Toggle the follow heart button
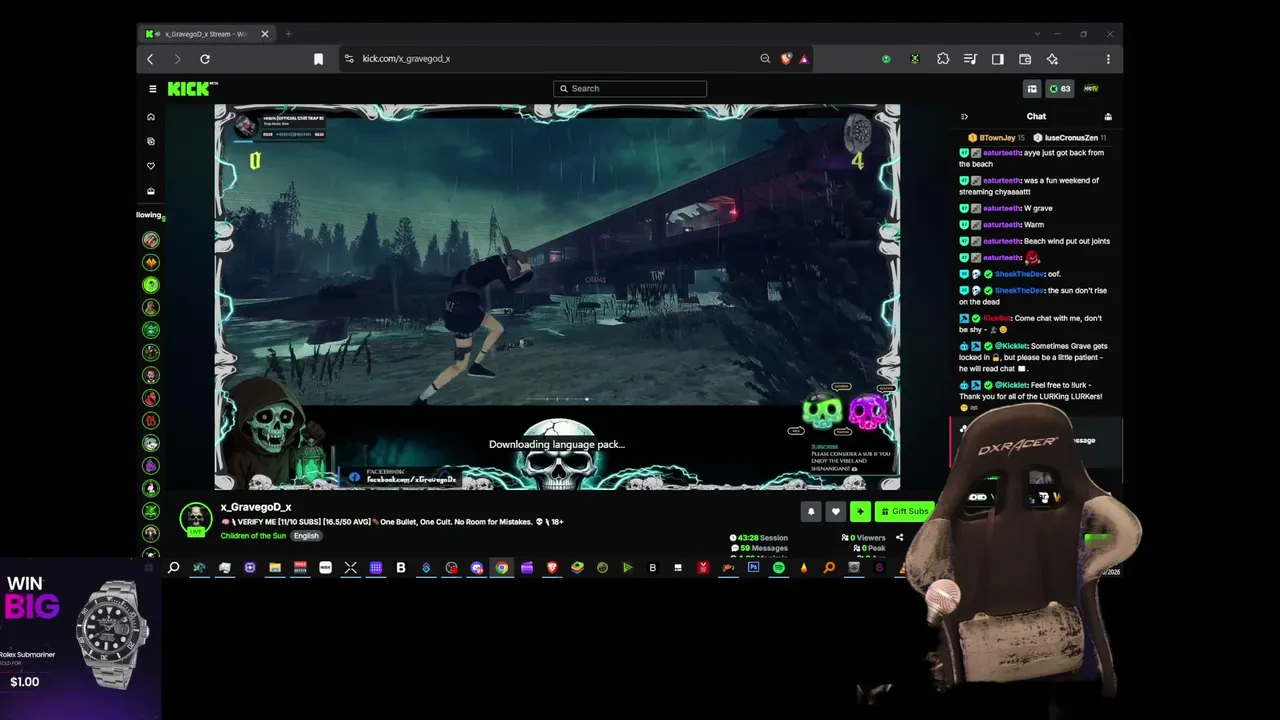 (836, 512)
